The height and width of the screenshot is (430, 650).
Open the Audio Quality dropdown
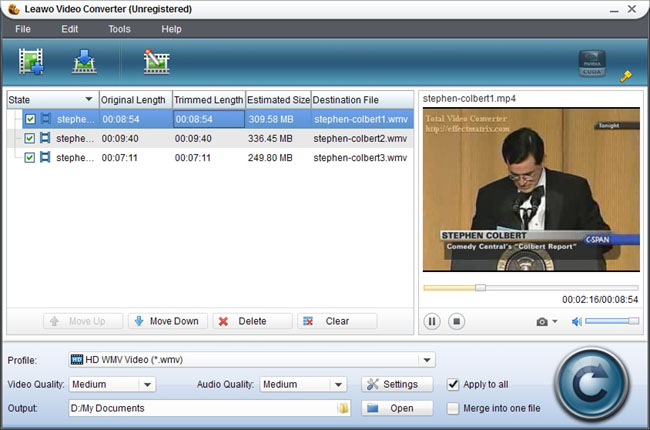pos(338,384)
